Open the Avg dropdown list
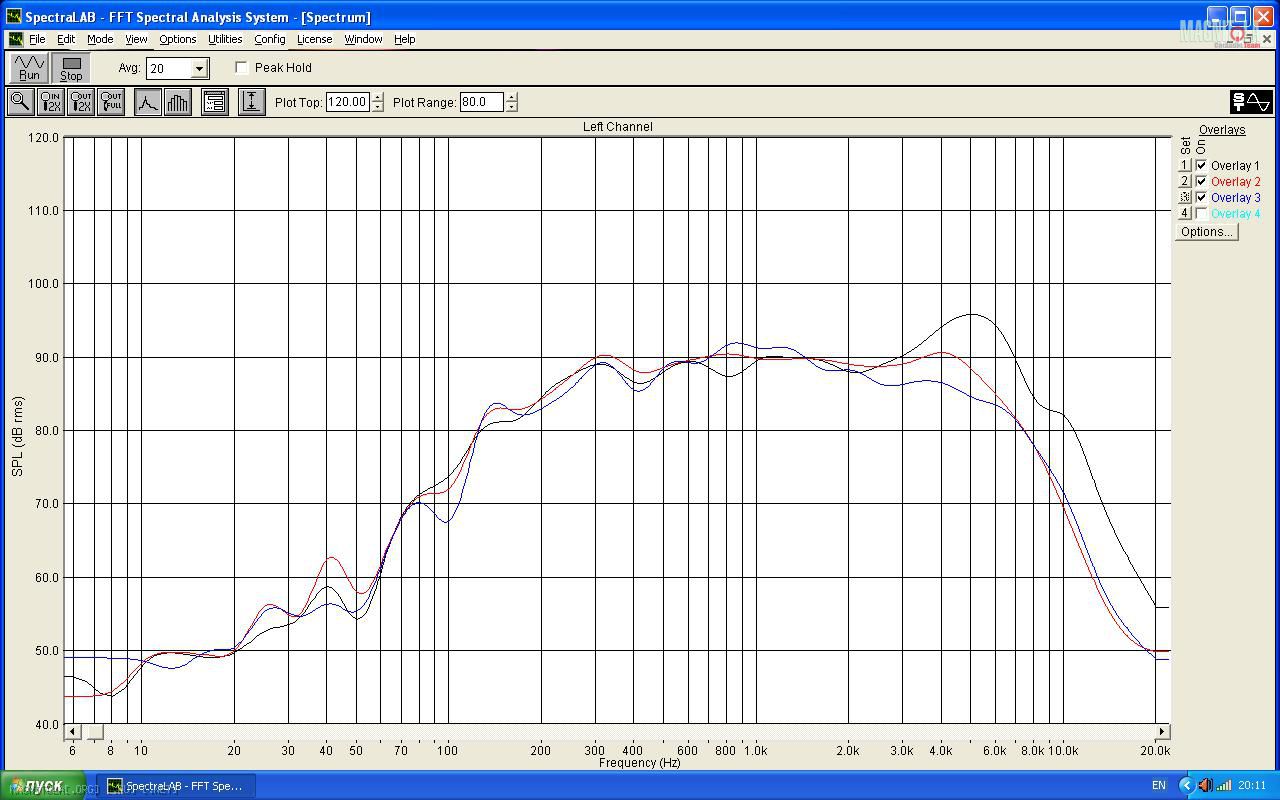 (199, 69)
